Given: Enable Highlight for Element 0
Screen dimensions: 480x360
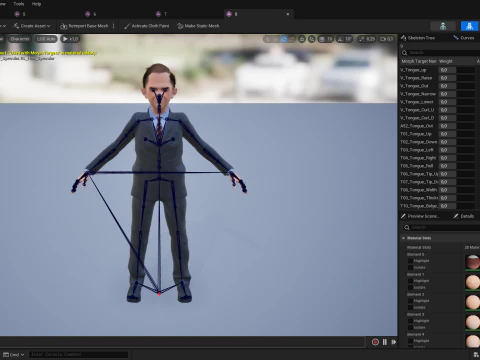Looking at the screenshot, I should click(410, 261).
